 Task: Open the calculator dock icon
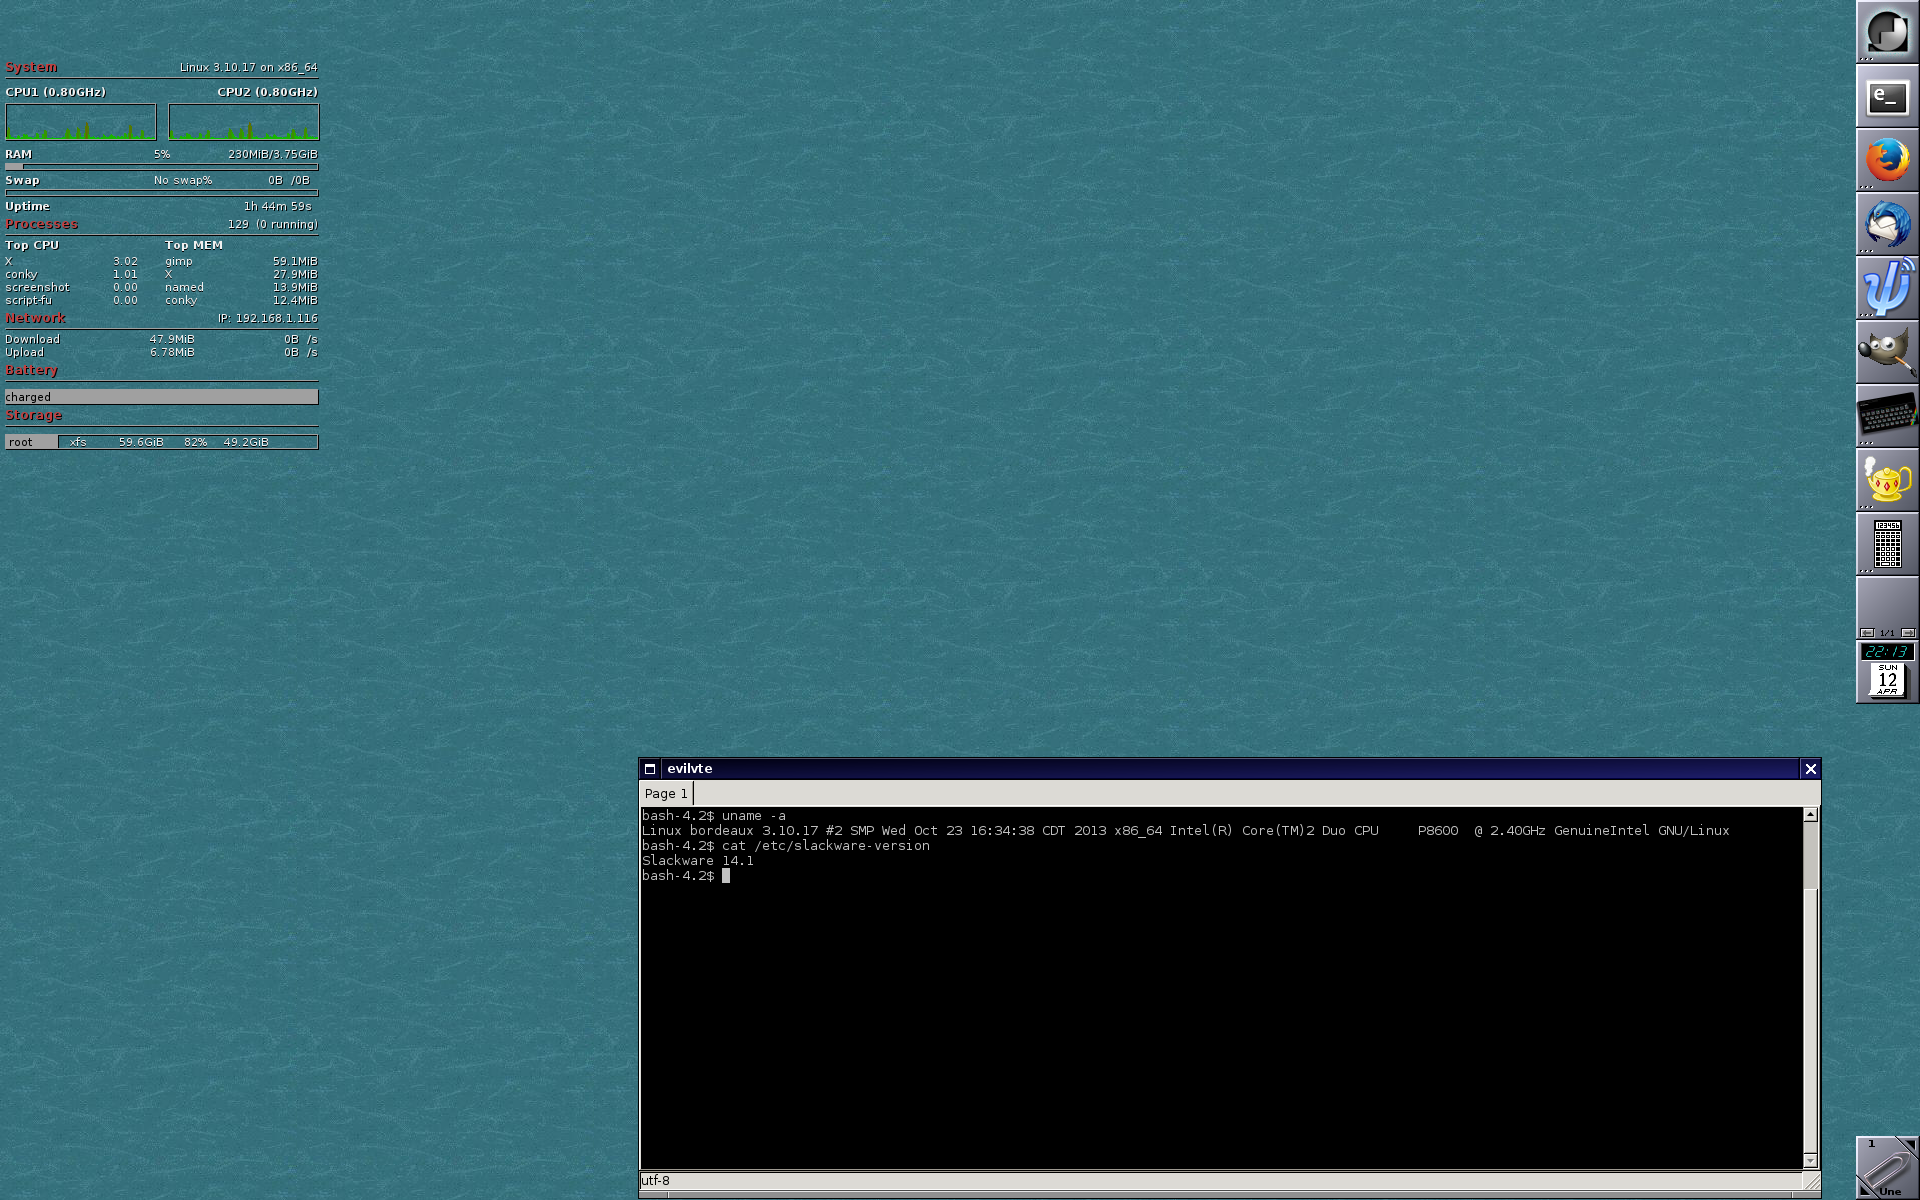(x=1887, y=544)
